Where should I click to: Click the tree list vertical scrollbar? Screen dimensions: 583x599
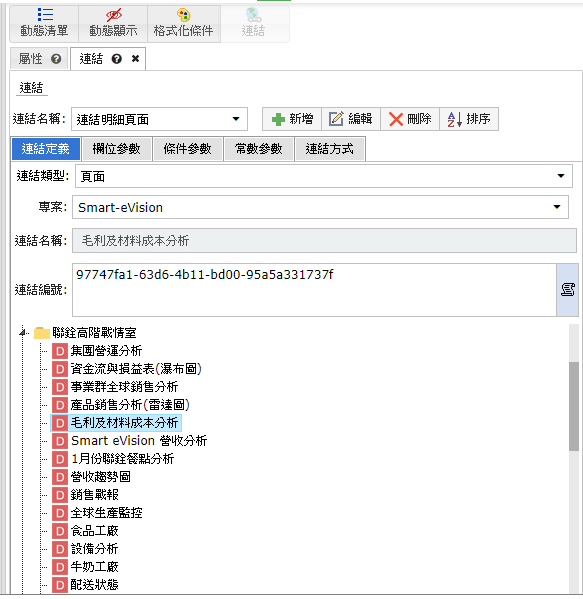pos(573,406)
